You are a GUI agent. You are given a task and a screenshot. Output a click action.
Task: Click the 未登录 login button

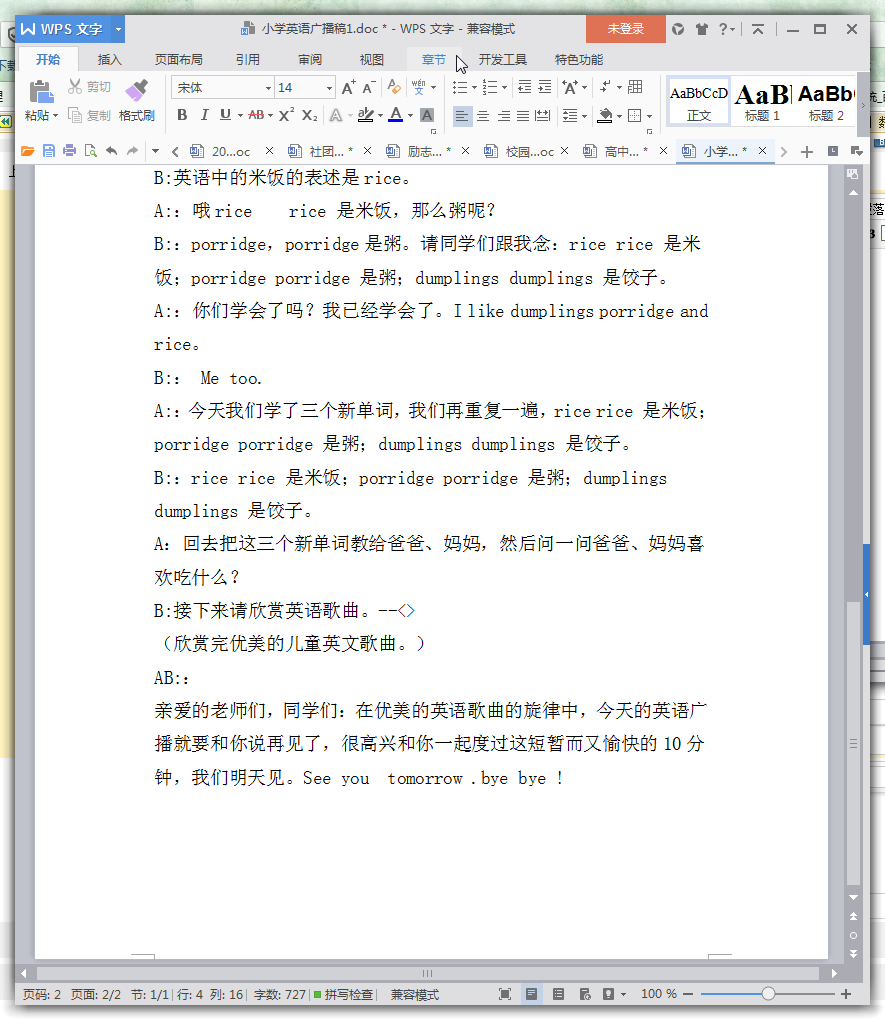[625, 29]
